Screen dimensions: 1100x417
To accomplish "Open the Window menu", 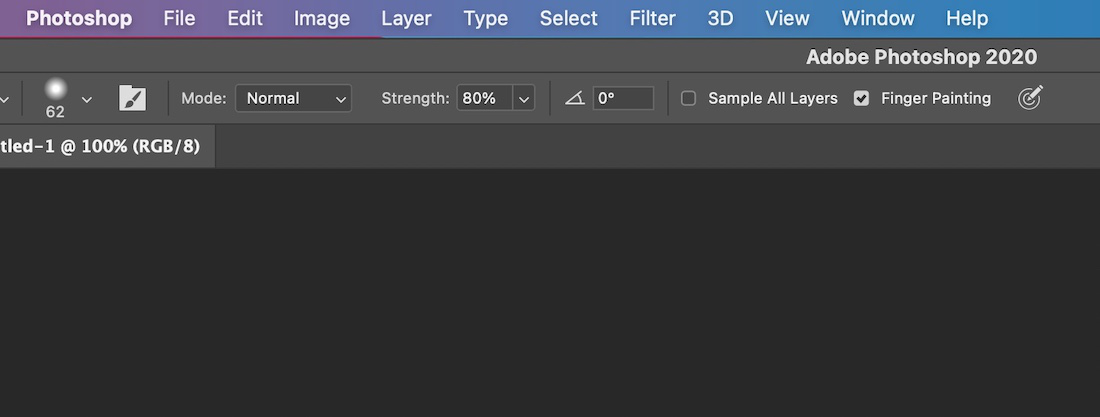I will pos(878,18).
